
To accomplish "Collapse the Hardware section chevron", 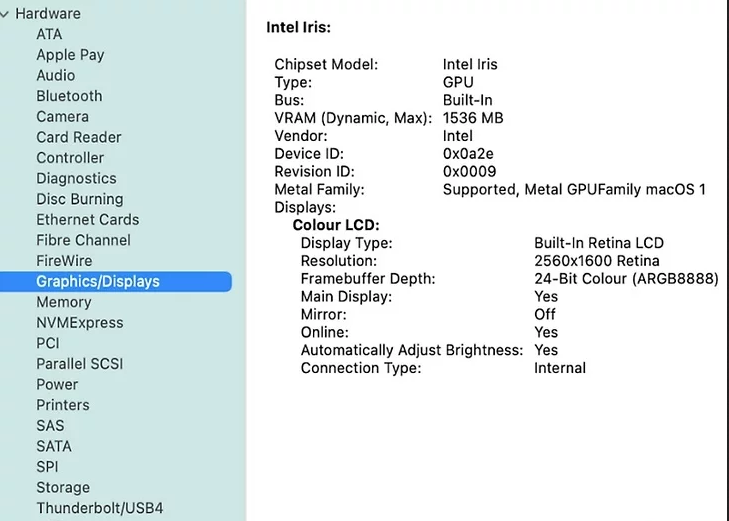I will pos(5,14).
